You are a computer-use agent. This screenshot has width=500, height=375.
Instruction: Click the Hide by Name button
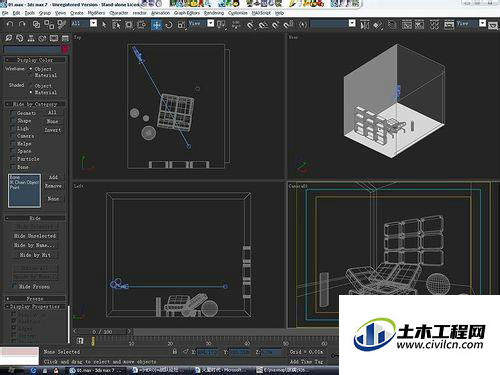click(35, 245)
